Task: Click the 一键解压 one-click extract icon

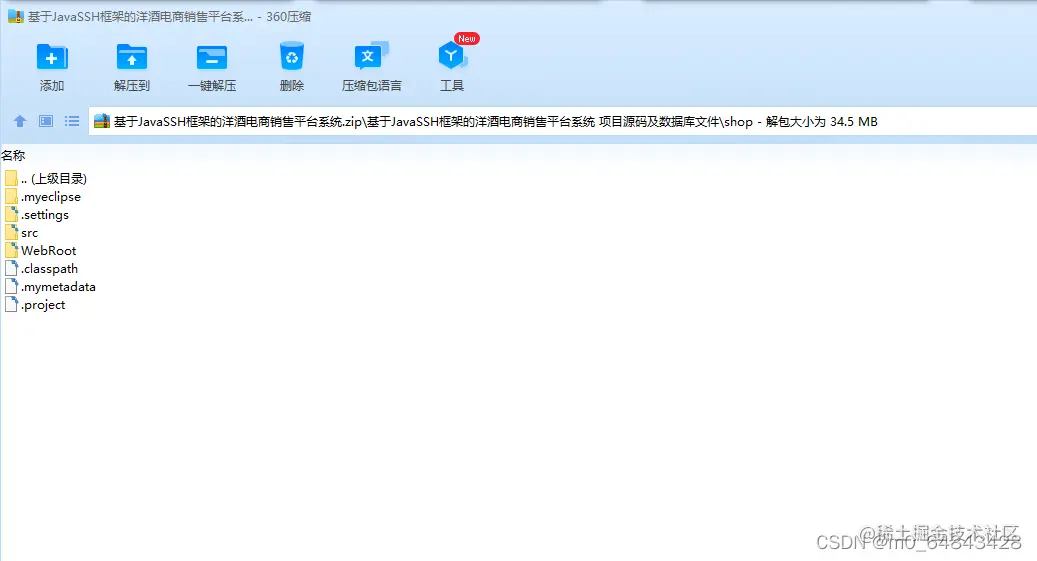Action: 212,58
